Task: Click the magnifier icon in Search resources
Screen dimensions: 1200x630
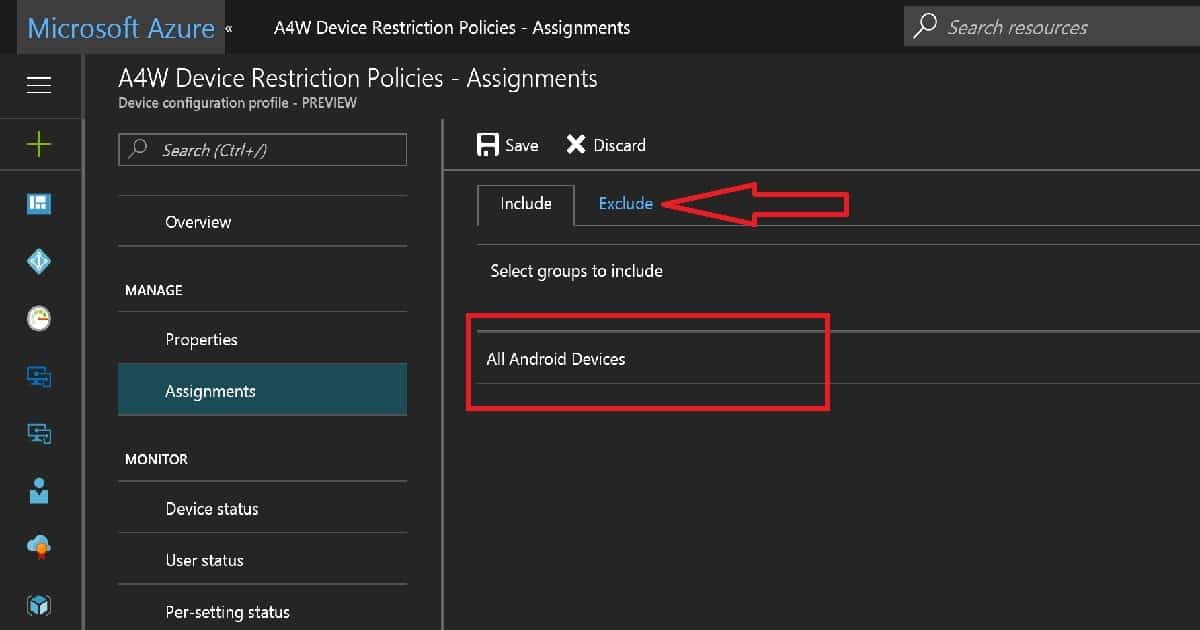Action: (x=927, y=26)
